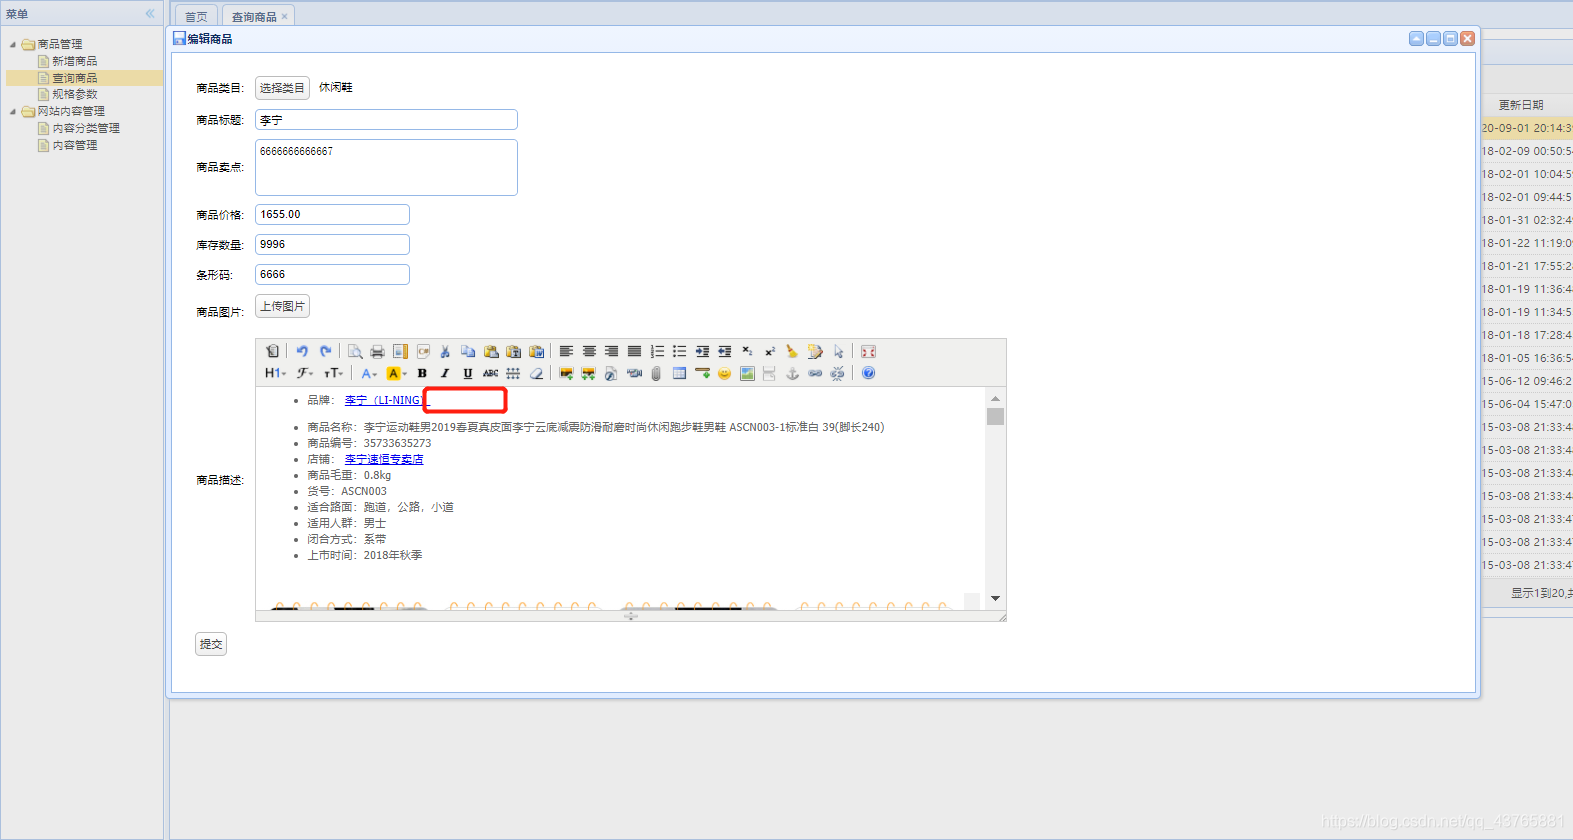Redo the last edit in editor

325,351
